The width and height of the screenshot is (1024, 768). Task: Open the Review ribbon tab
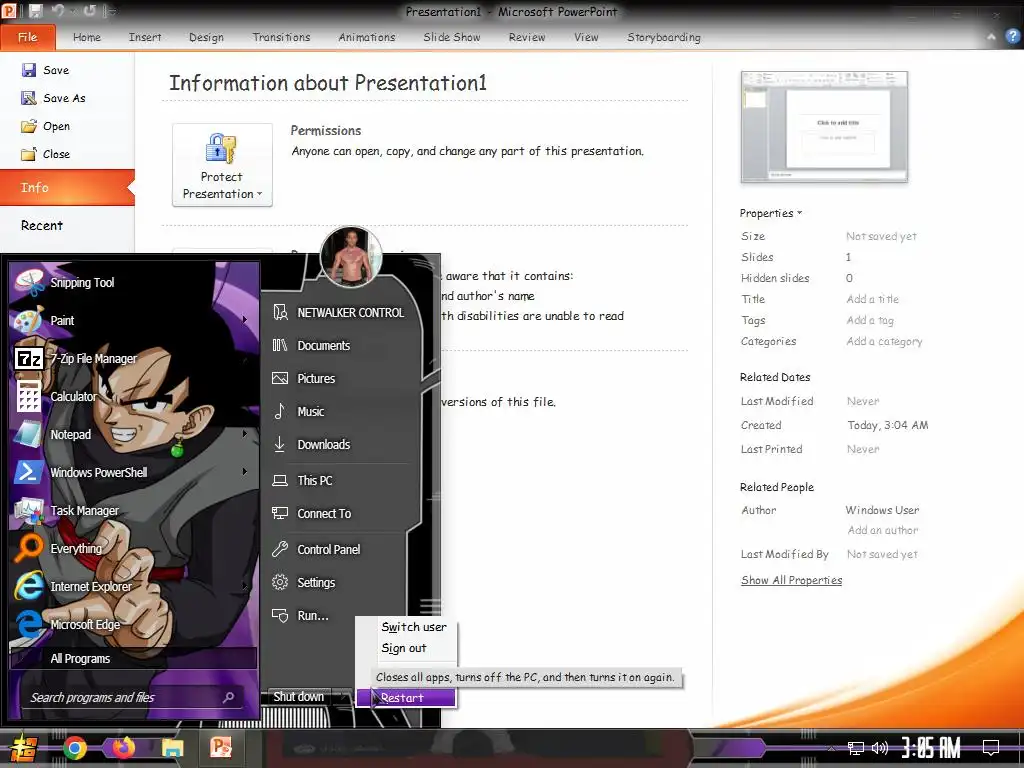pyautogui.click(x=527, y=37)
